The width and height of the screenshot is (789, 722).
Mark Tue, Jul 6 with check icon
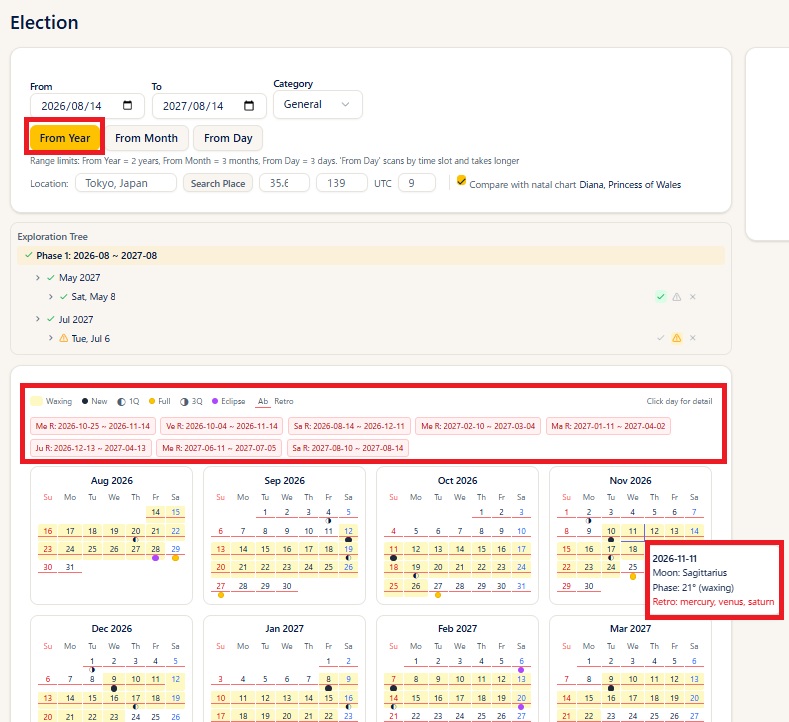click(x=661, y=338)
